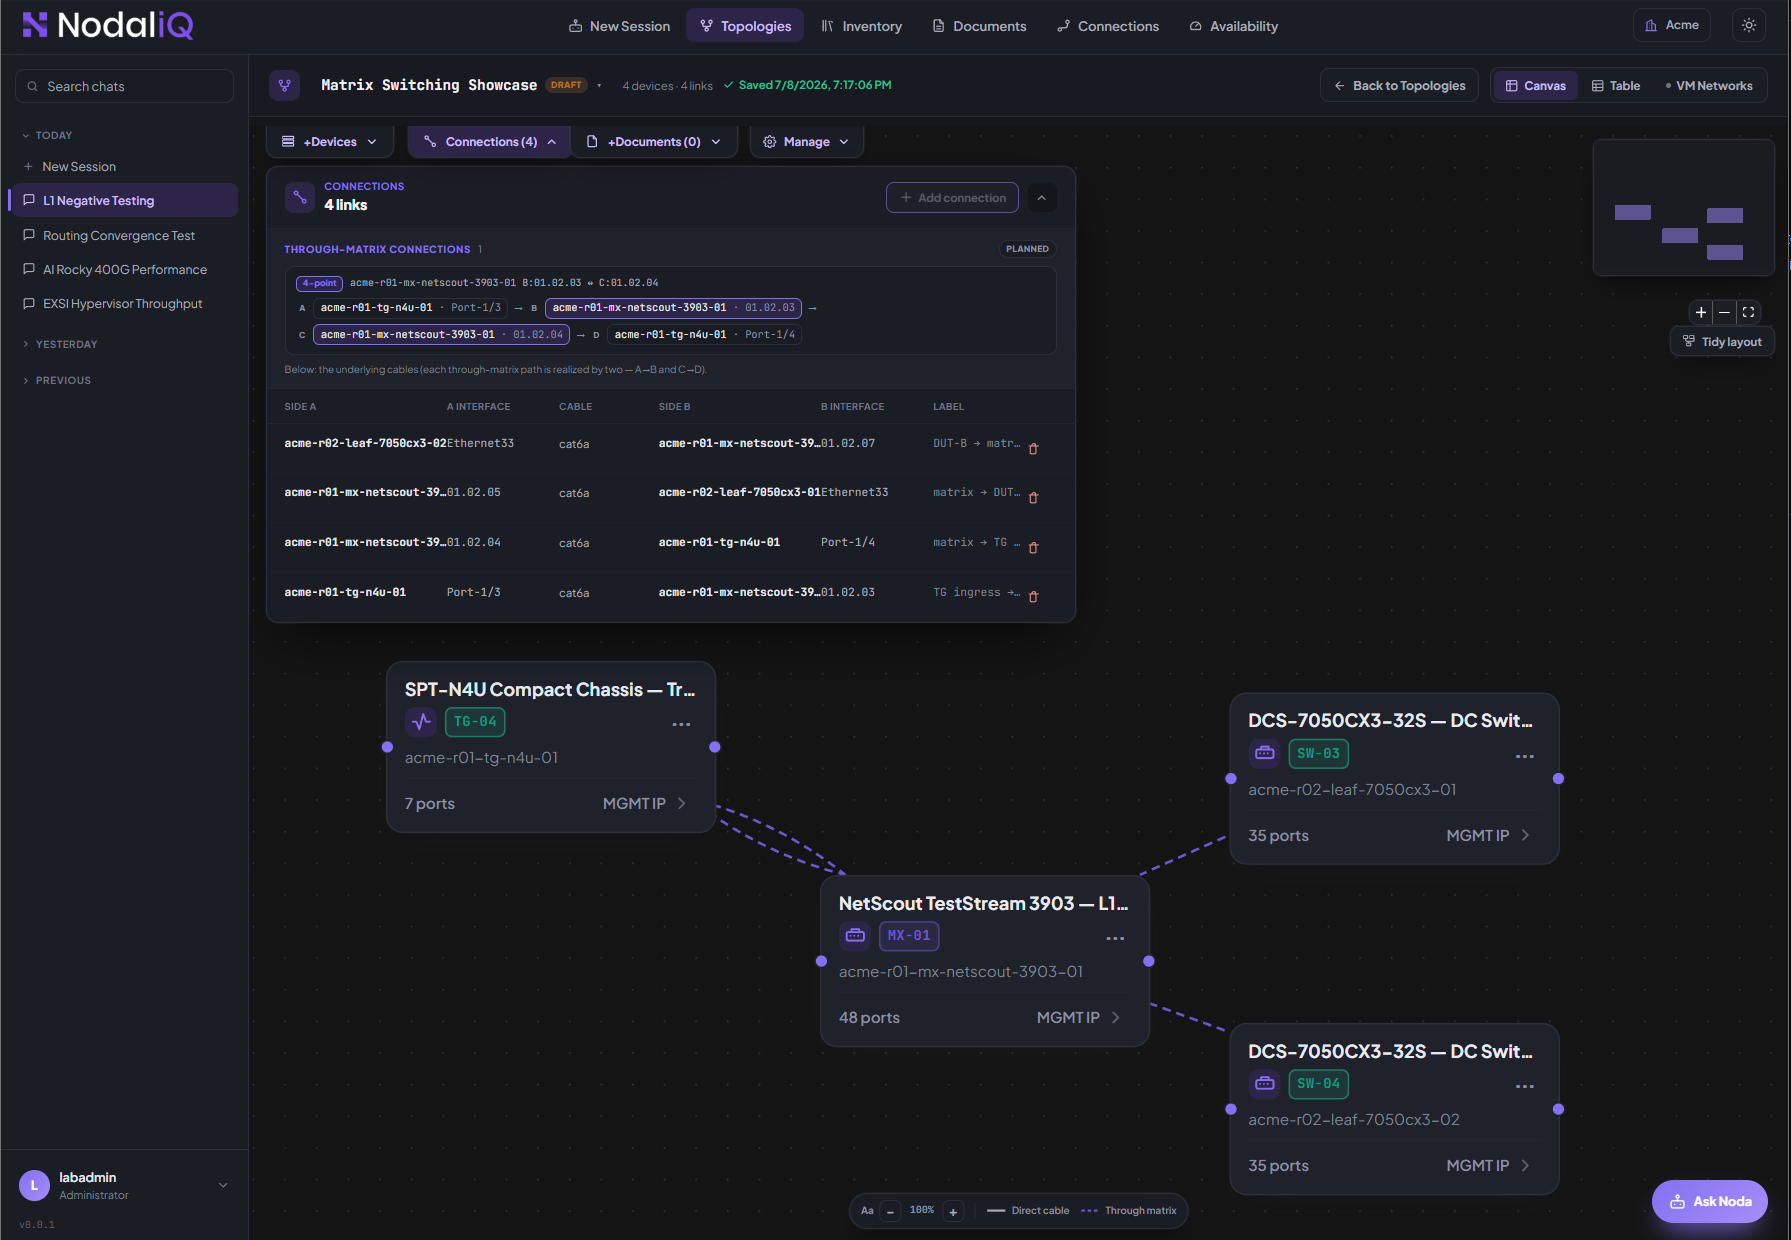Collapse the Connections panel chevron
Image resolution: width=1791 pixels, height=1240 pixels.
pyautogui.click(x=1041, y=198)
